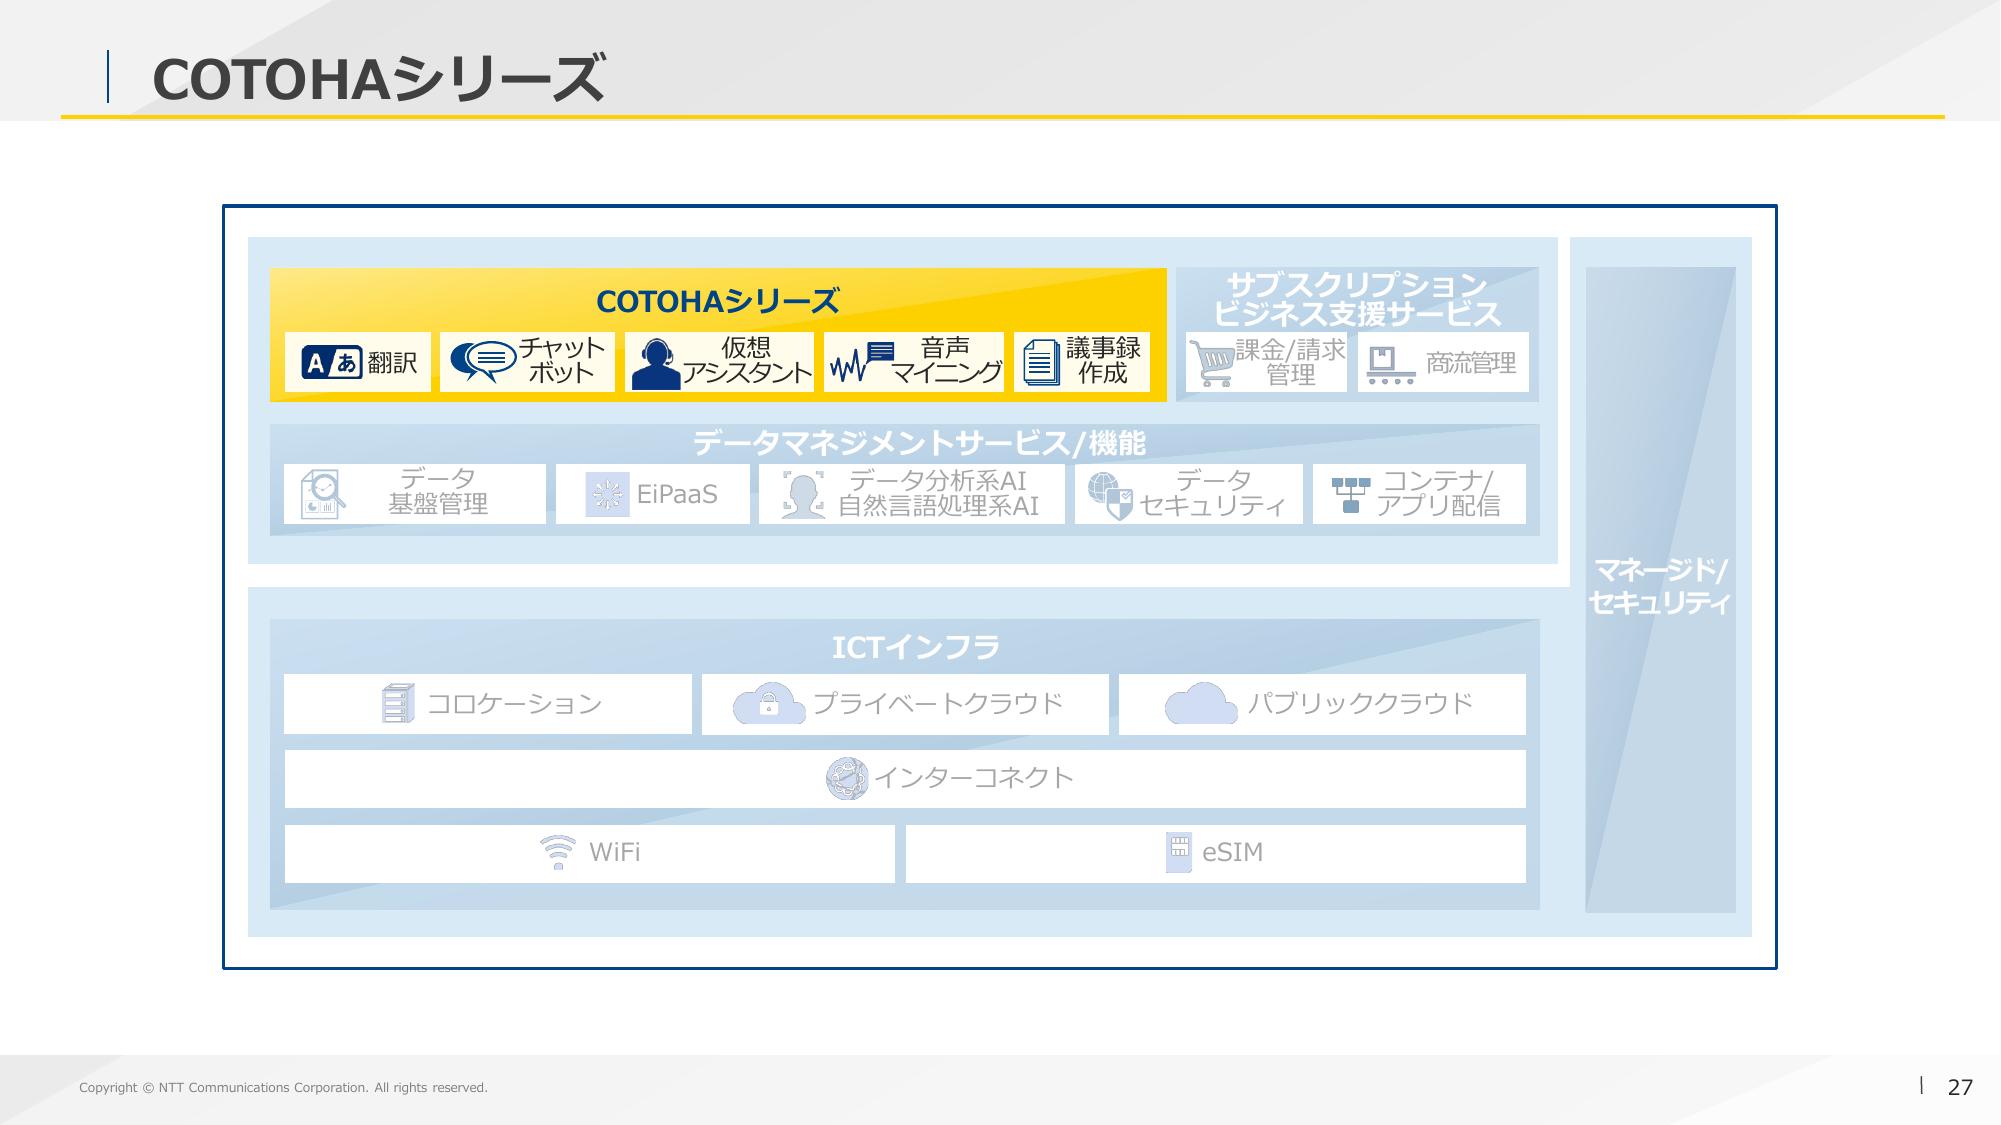Select the EiPaaS text
The width and height of the screenshot is (2001, 1125).
[677, 494]
